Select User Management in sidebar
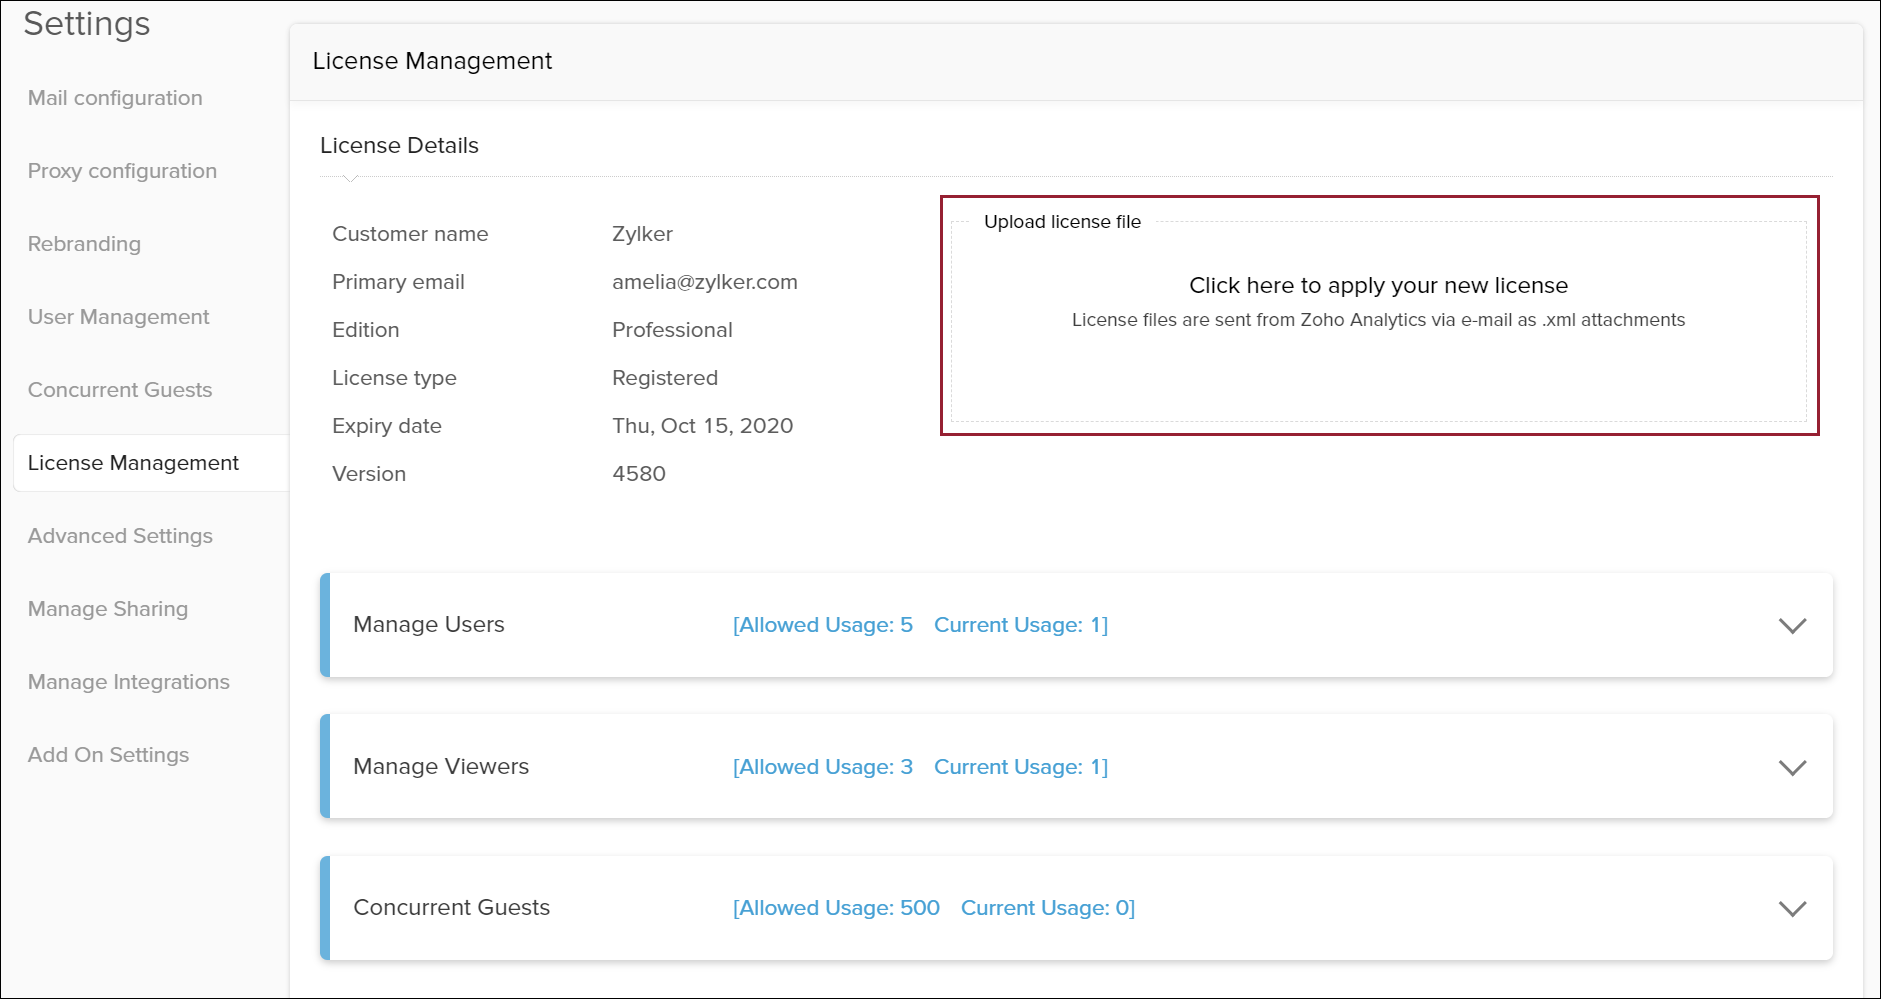This screenshot has height=999, width=1881. [118, 317]
